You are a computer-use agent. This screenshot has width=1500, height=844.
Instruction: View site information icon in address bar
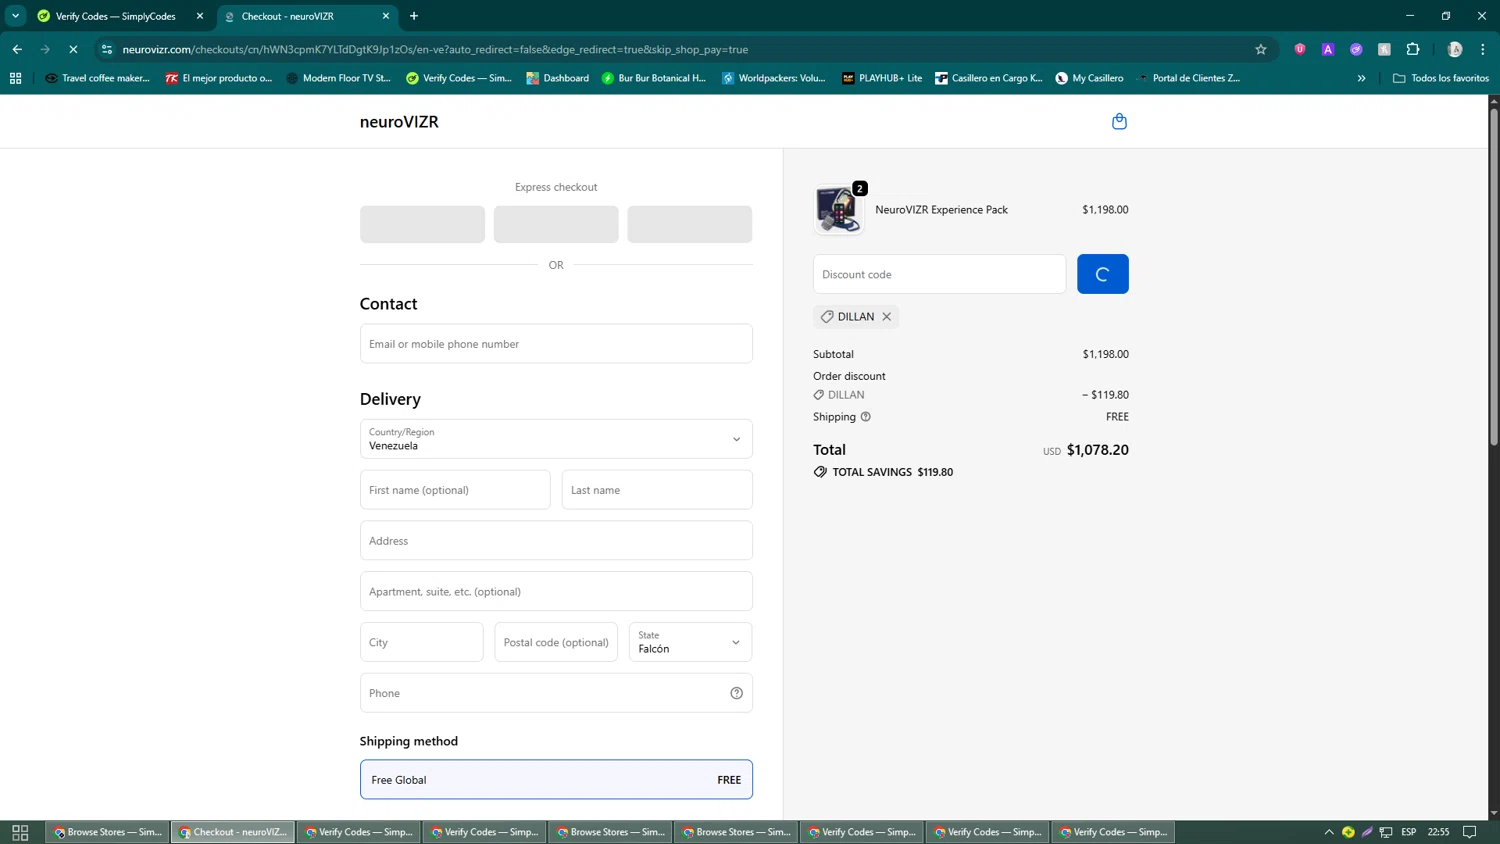pos(107,49)
